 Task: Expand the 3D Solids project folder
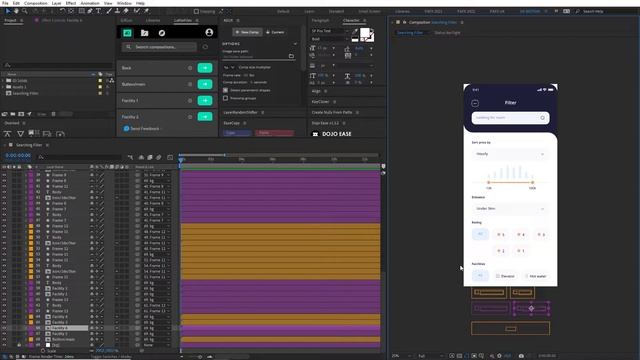3,81
